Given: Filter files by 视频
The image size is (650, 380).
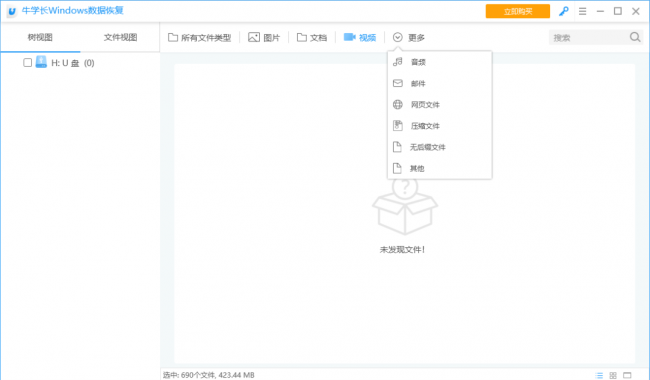Looking at the screenshot, I should (x=360, y=37).
